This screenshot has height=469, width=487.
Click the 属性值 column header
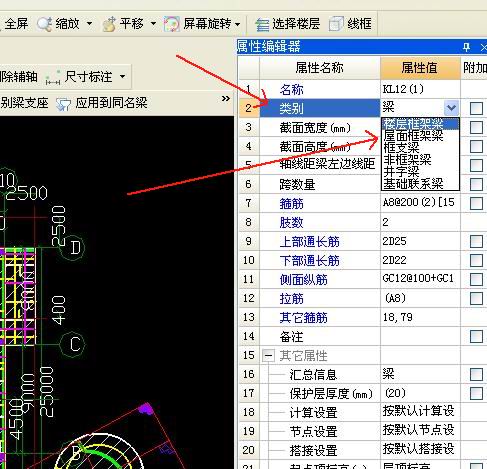click(420, 68)
